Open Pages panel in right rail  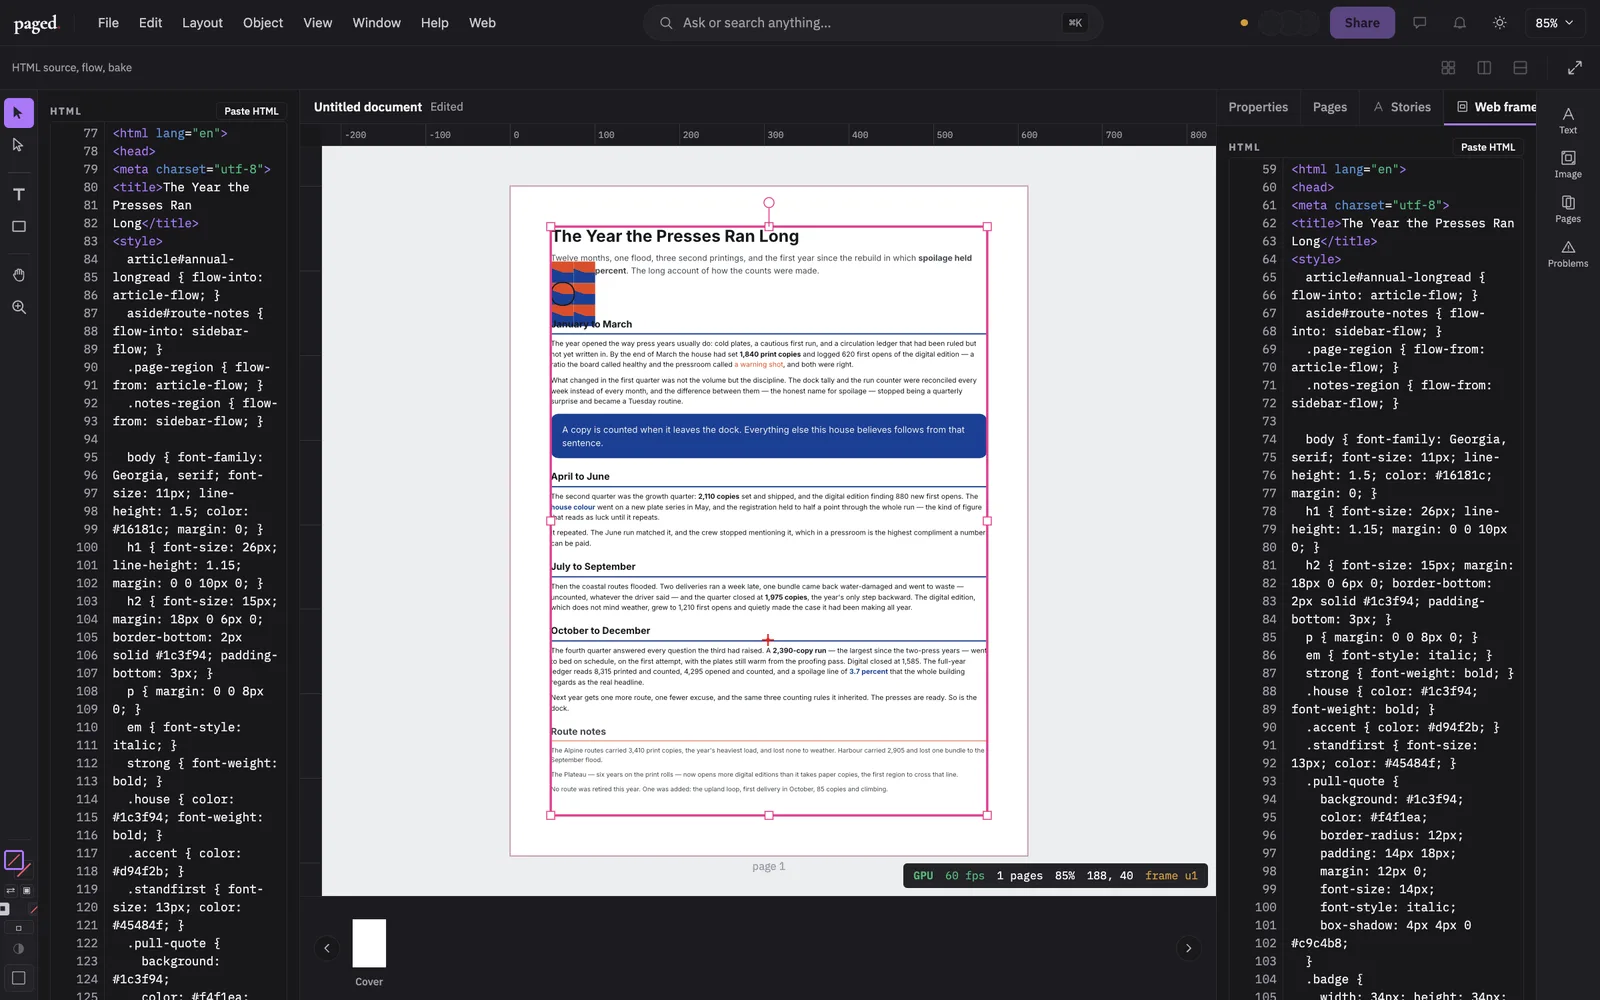click(x=1568, y=210)
